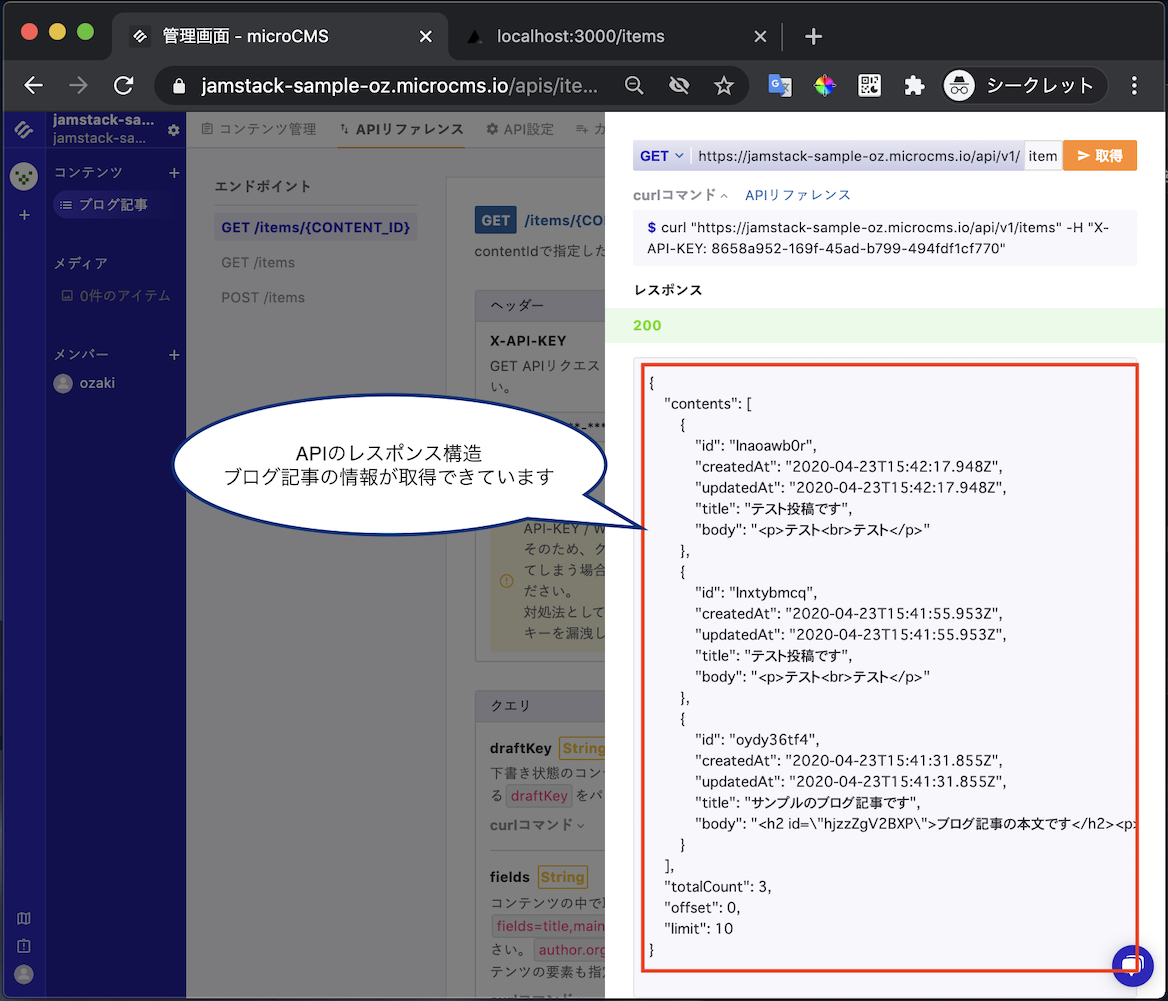Click the colorful pinwheel extension icon
Viewport: 1168px width, 1001px height.
tap(824, 86)
